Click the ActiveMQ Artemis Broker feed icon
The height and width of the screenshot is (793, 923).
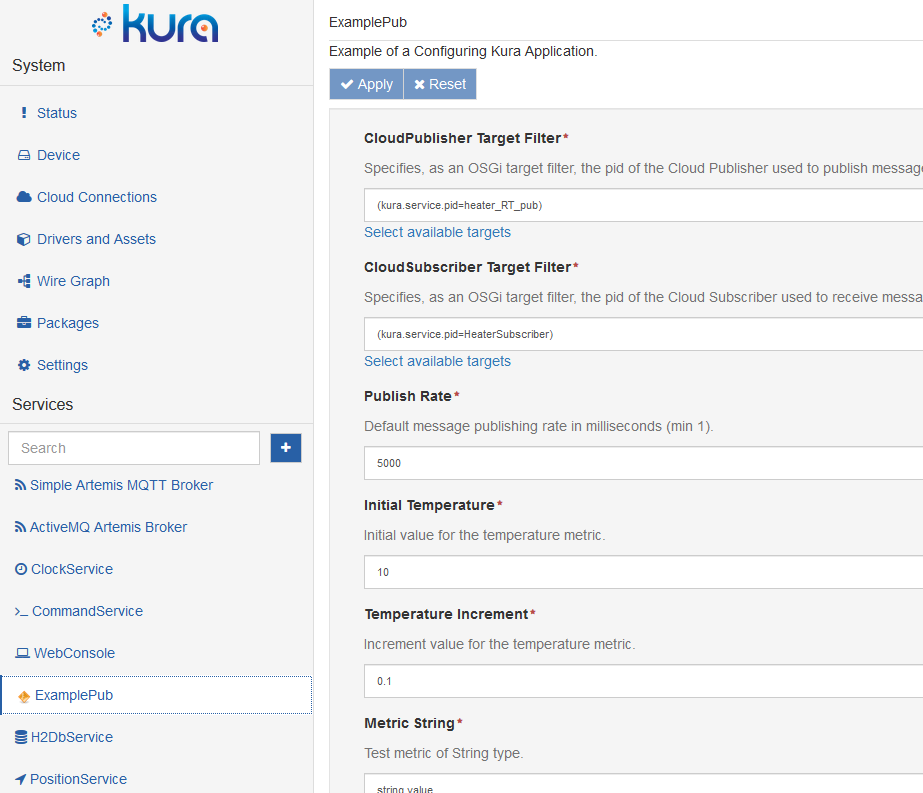20,527
